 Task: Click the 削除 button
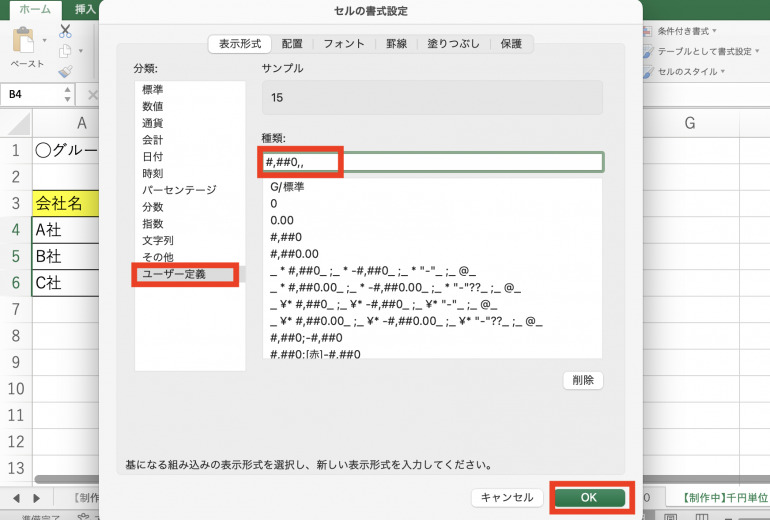pyautogui.click(x=583, y=380)
